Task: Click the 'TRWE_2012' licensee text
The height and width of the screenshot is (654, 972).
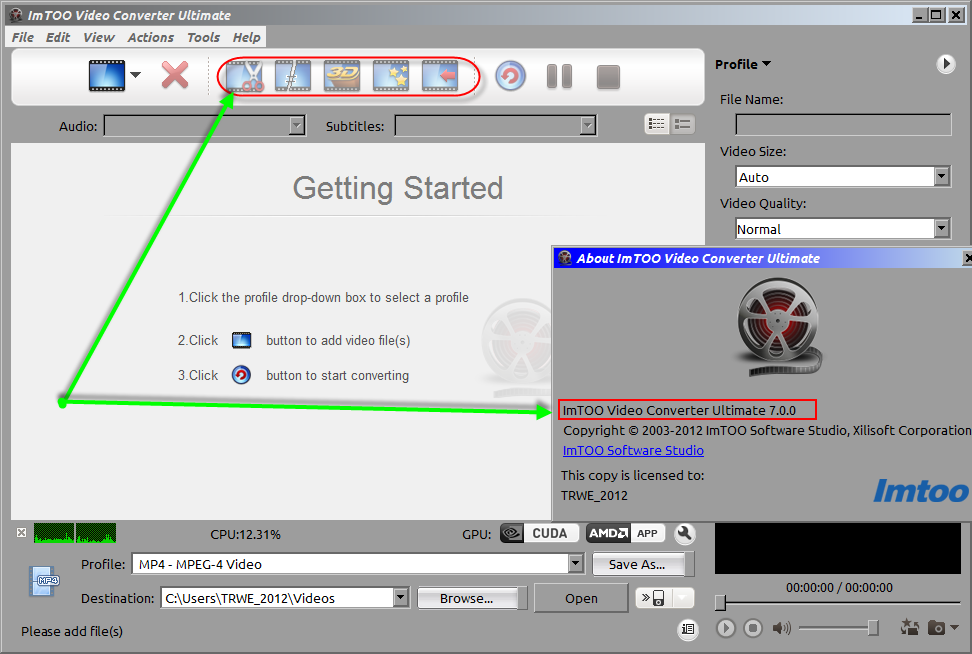Action: (x=594, y=495)
